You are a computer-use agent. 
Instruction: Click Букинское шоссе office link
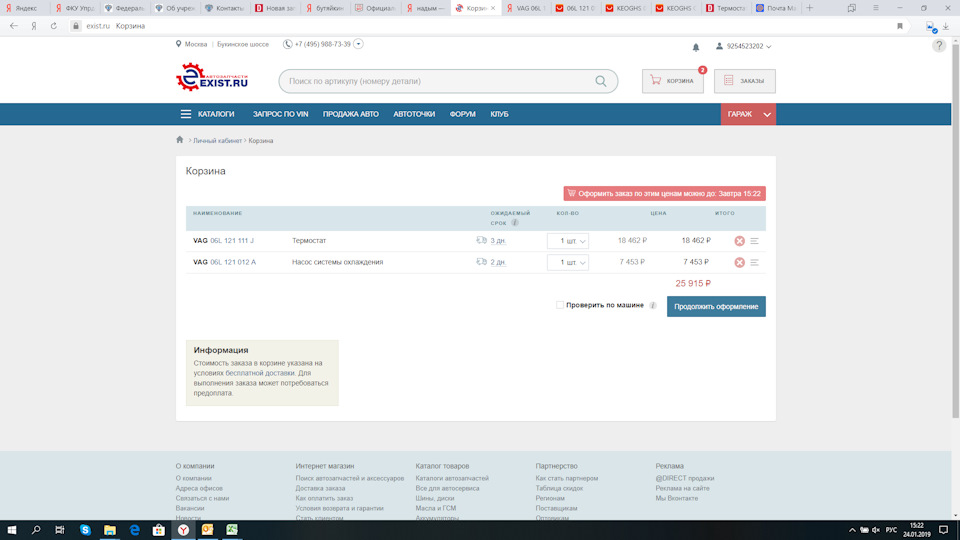pyautogui.click(x=242, y=44)
